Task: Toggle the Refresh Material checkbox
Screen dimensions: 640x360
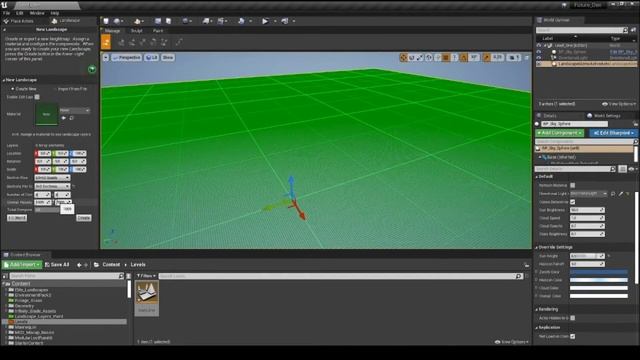Action: (573, 185)
